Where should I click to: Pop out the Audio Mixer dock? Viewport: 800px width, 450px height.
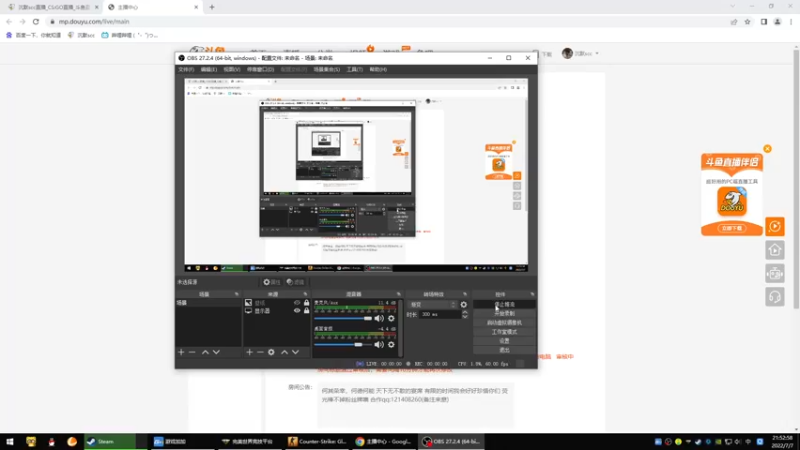398,294
